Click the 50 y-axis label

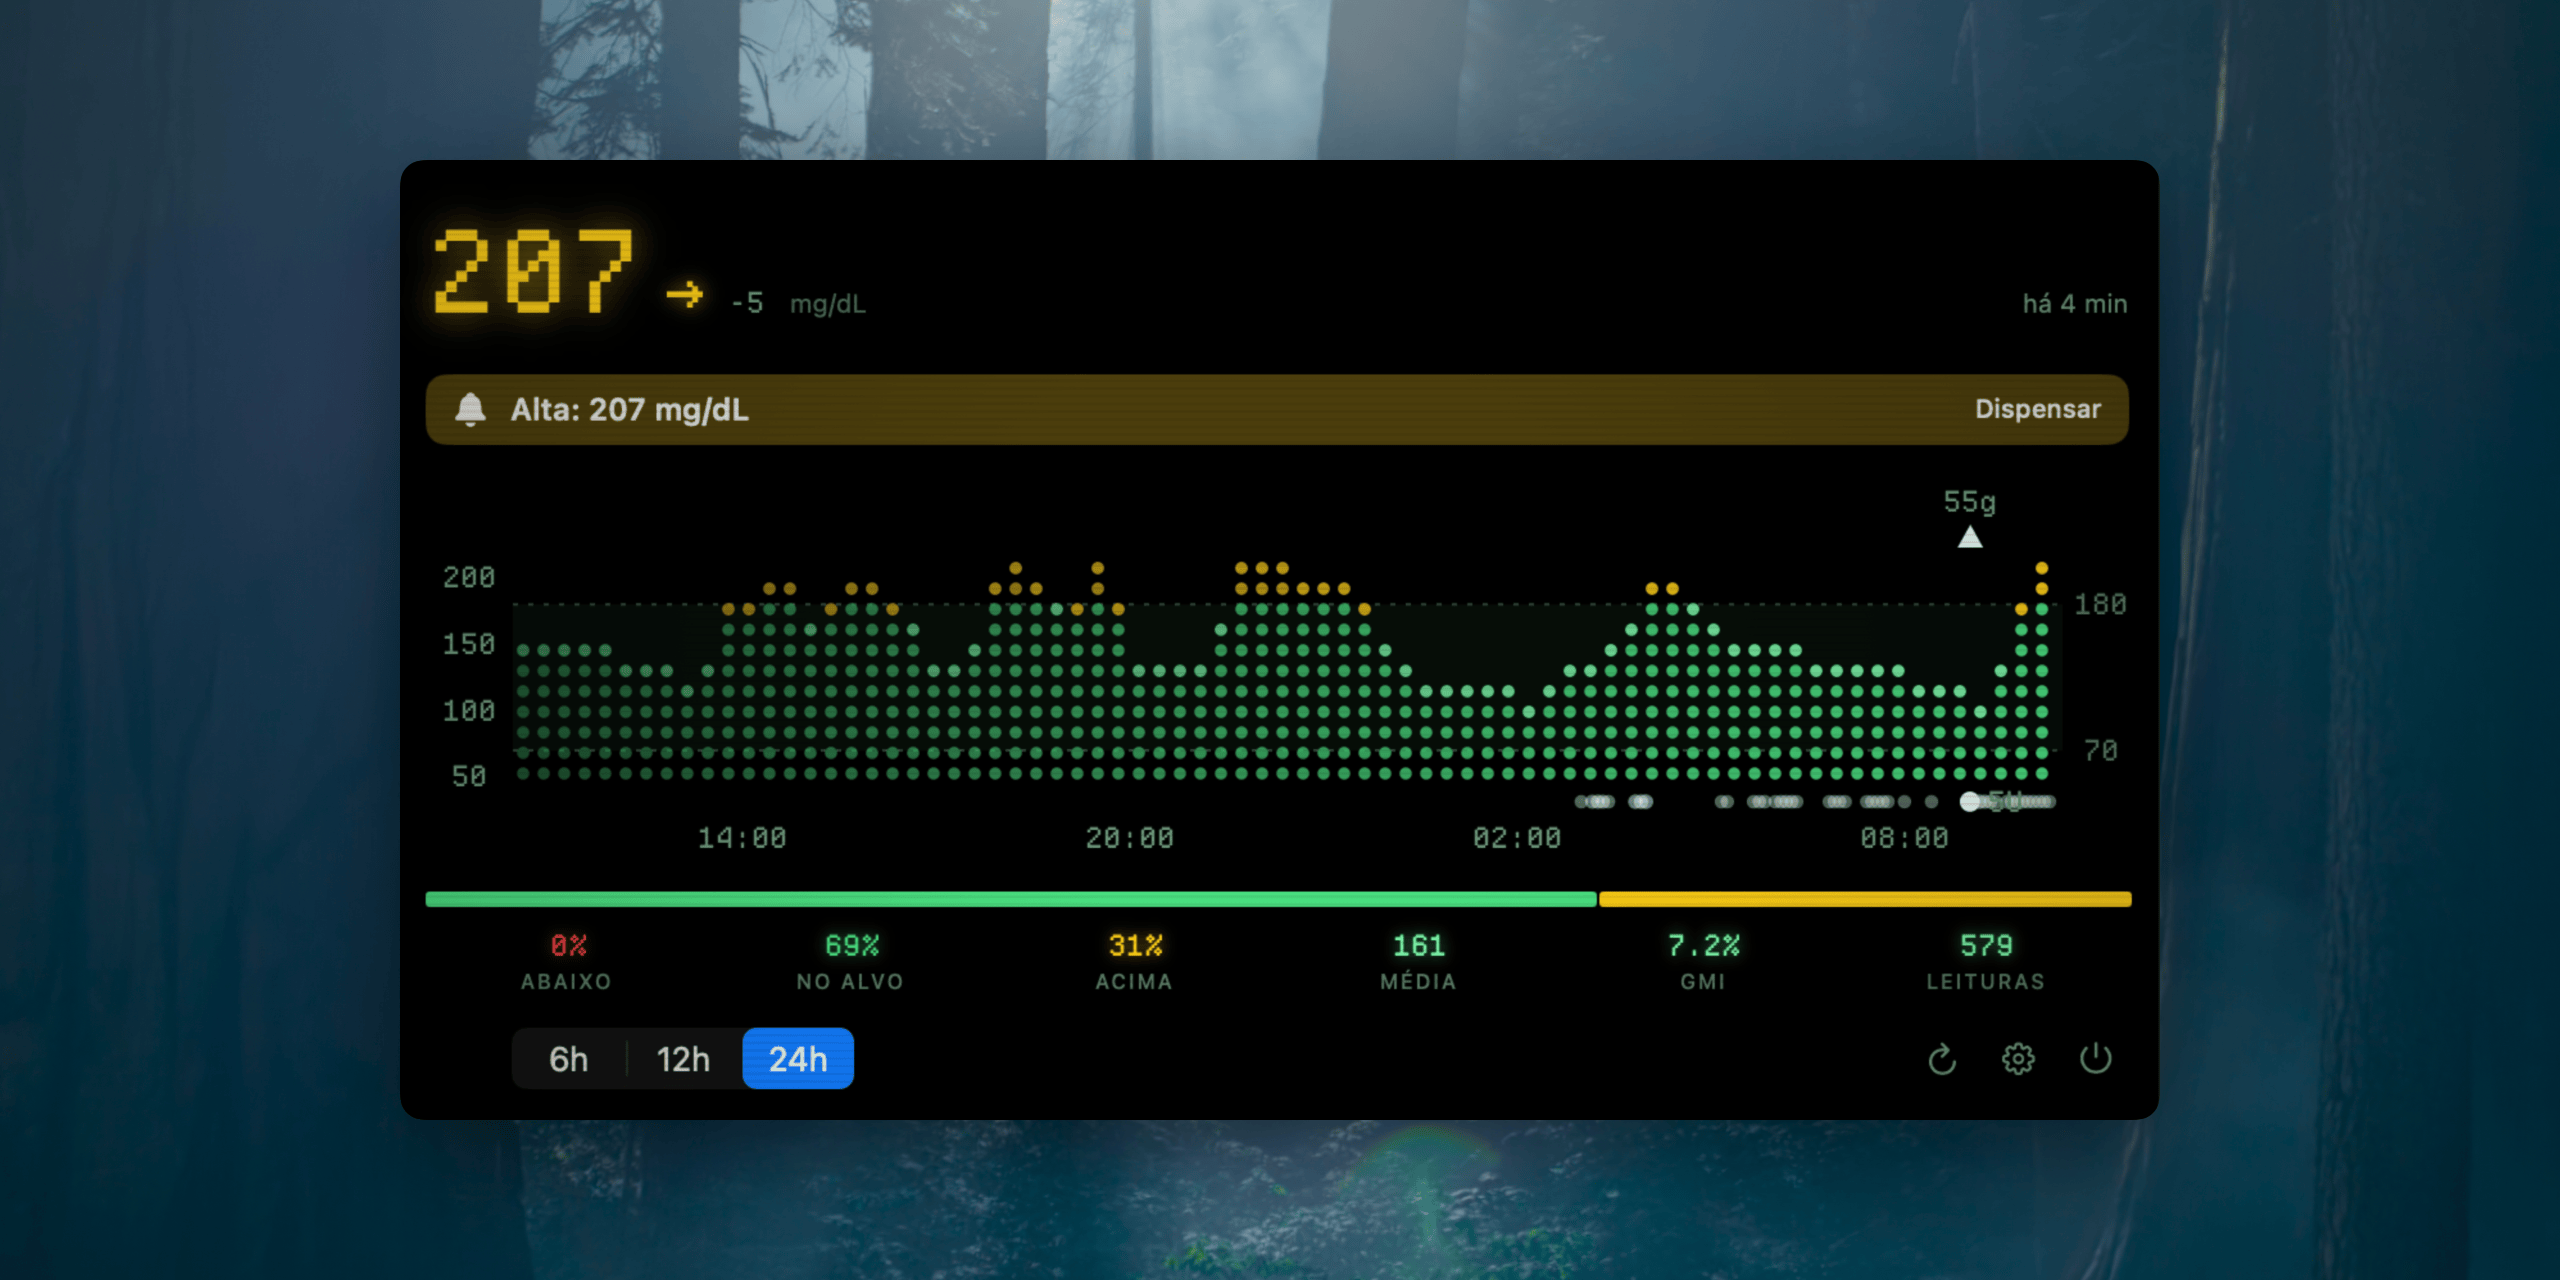tap(469, 777)
